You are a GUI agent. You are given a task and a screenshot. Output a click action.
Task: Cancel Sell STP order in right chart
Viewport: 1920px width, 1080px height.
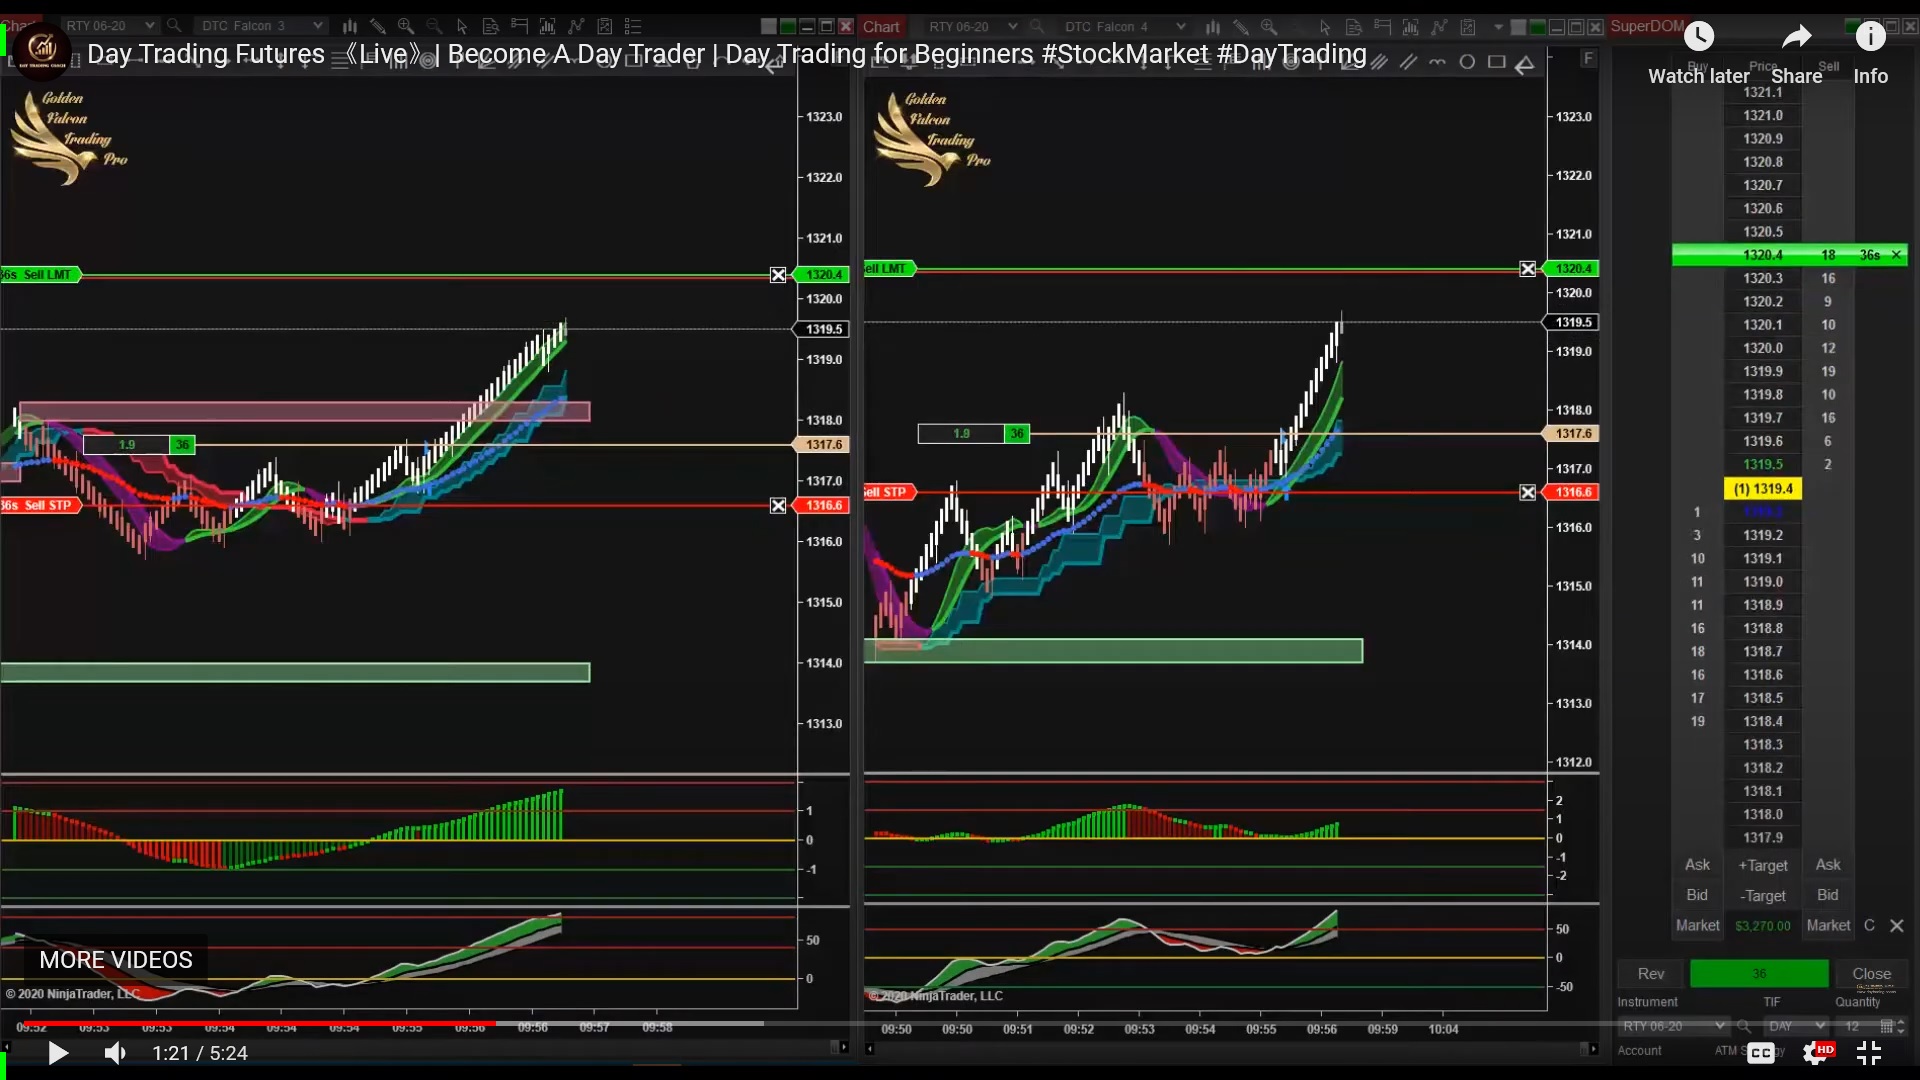[x=1528, y=492]
